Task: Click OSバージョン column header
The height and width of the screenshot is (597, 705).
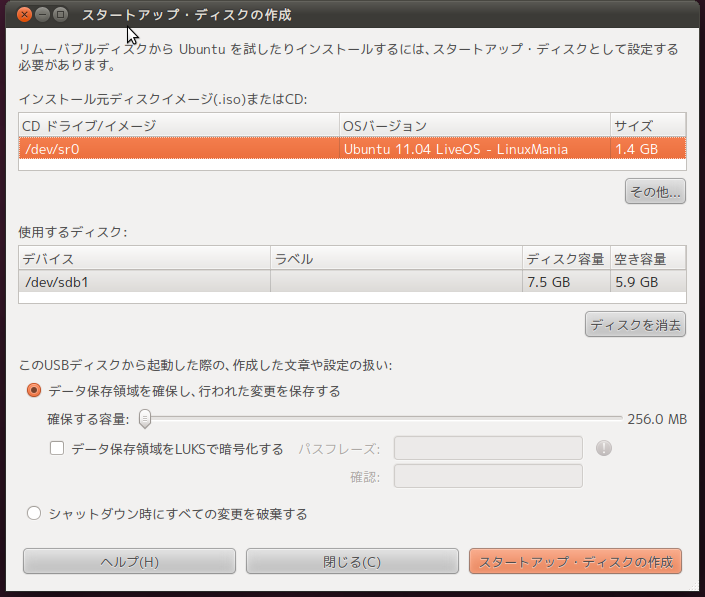Action: (x=475, y=125)
